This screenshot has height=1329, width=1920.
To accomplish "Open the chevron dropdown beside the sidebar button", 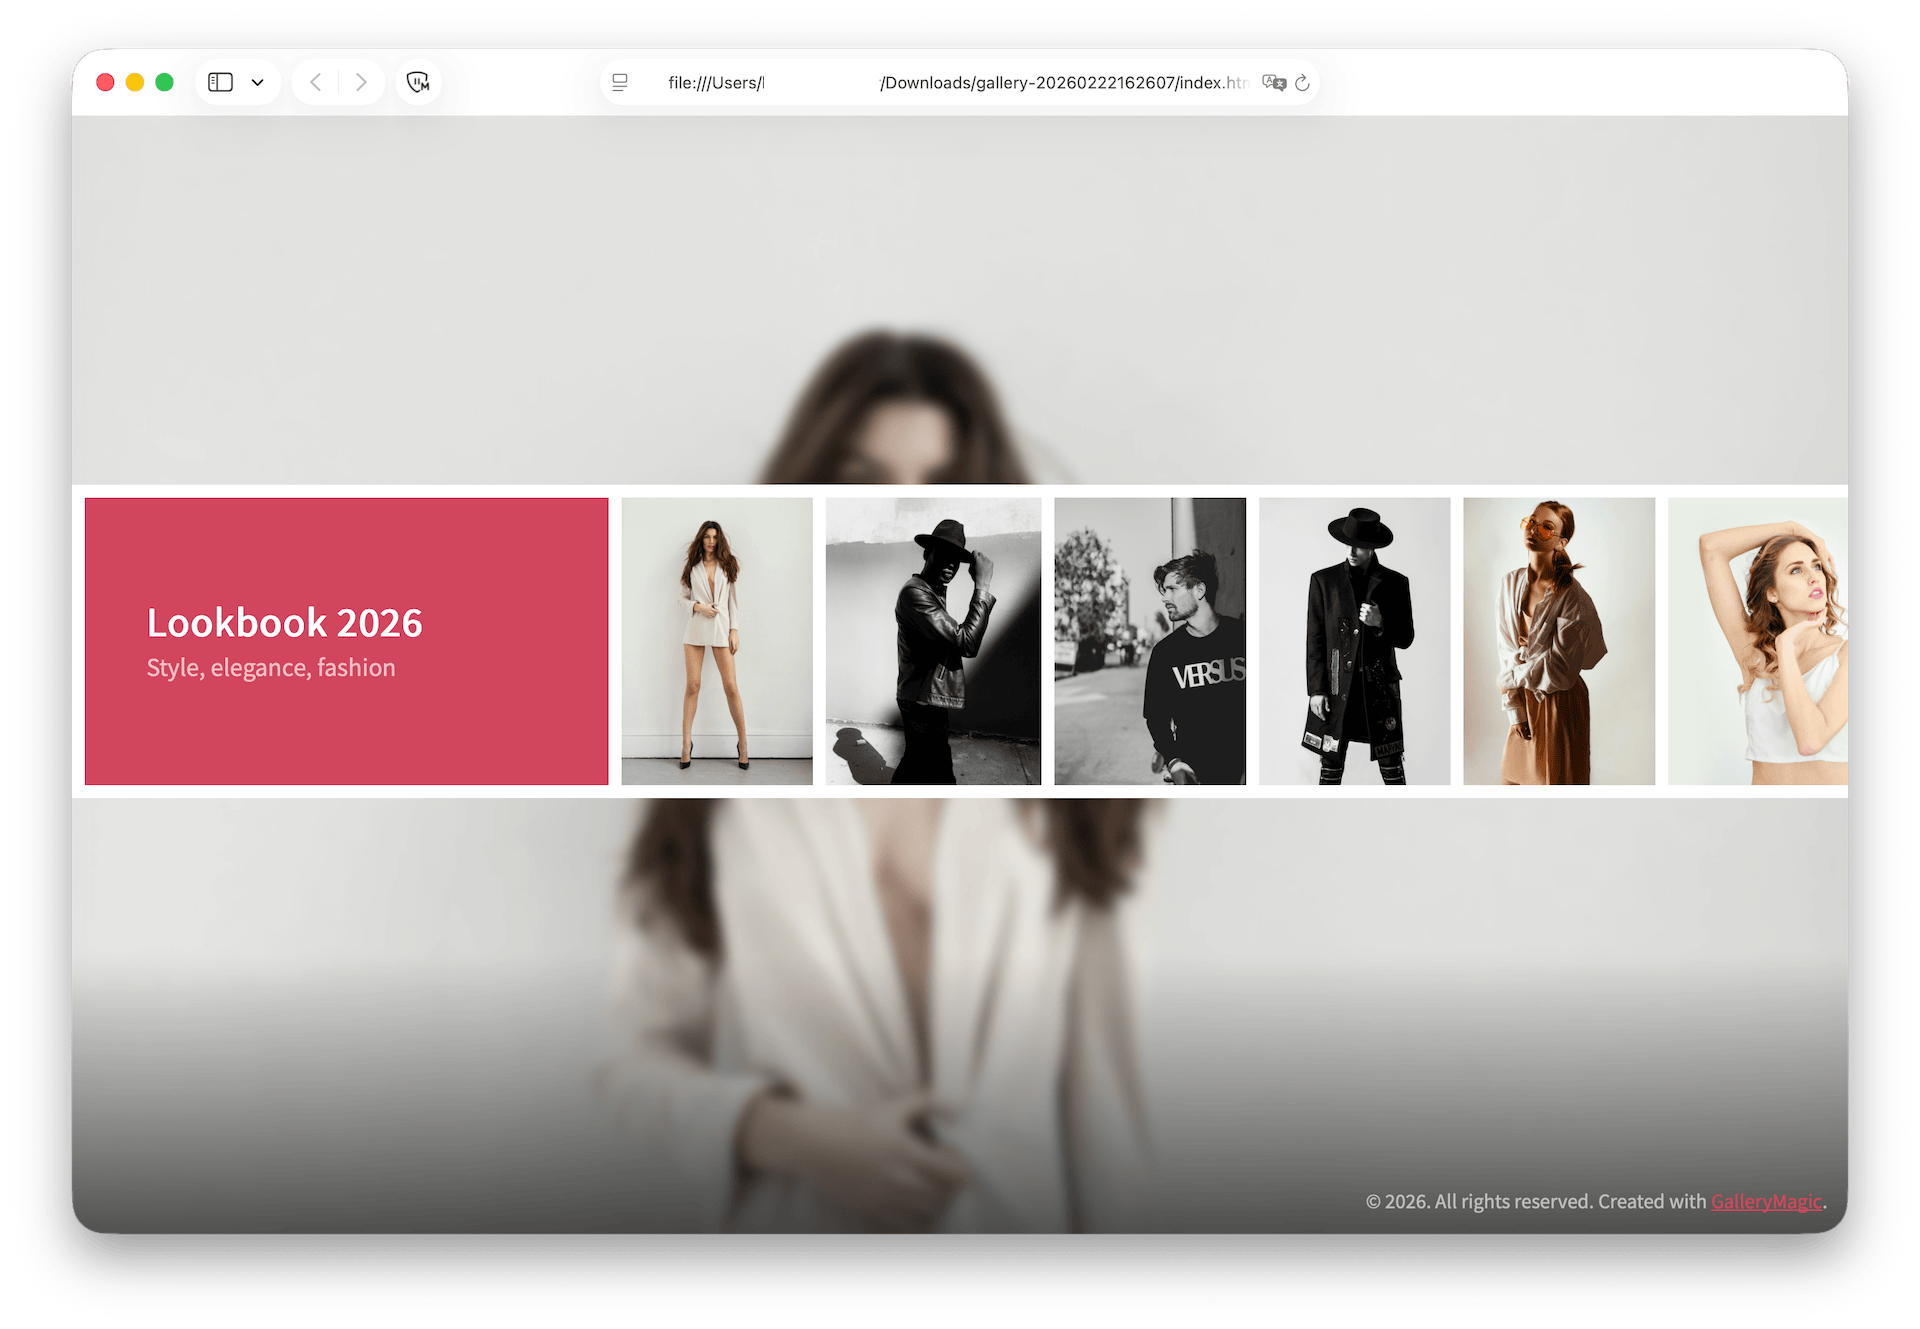I will [x=258, y=82].
